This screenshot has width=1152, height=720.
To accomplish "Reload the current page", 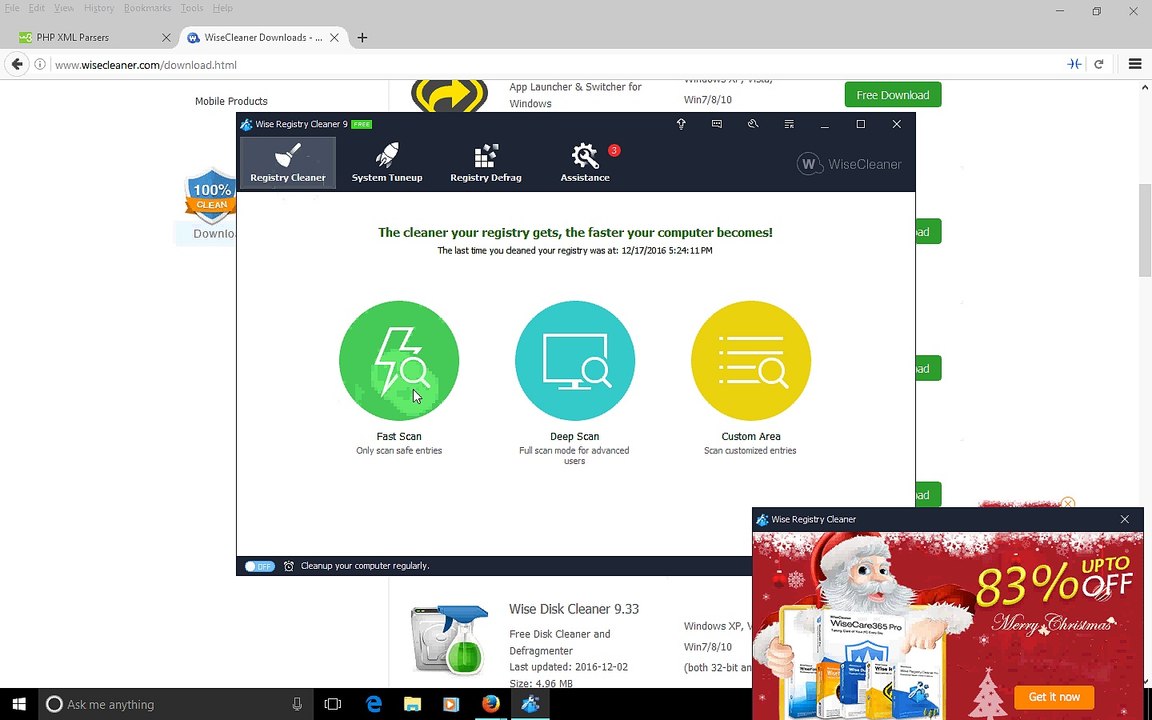I will 1098,65.
